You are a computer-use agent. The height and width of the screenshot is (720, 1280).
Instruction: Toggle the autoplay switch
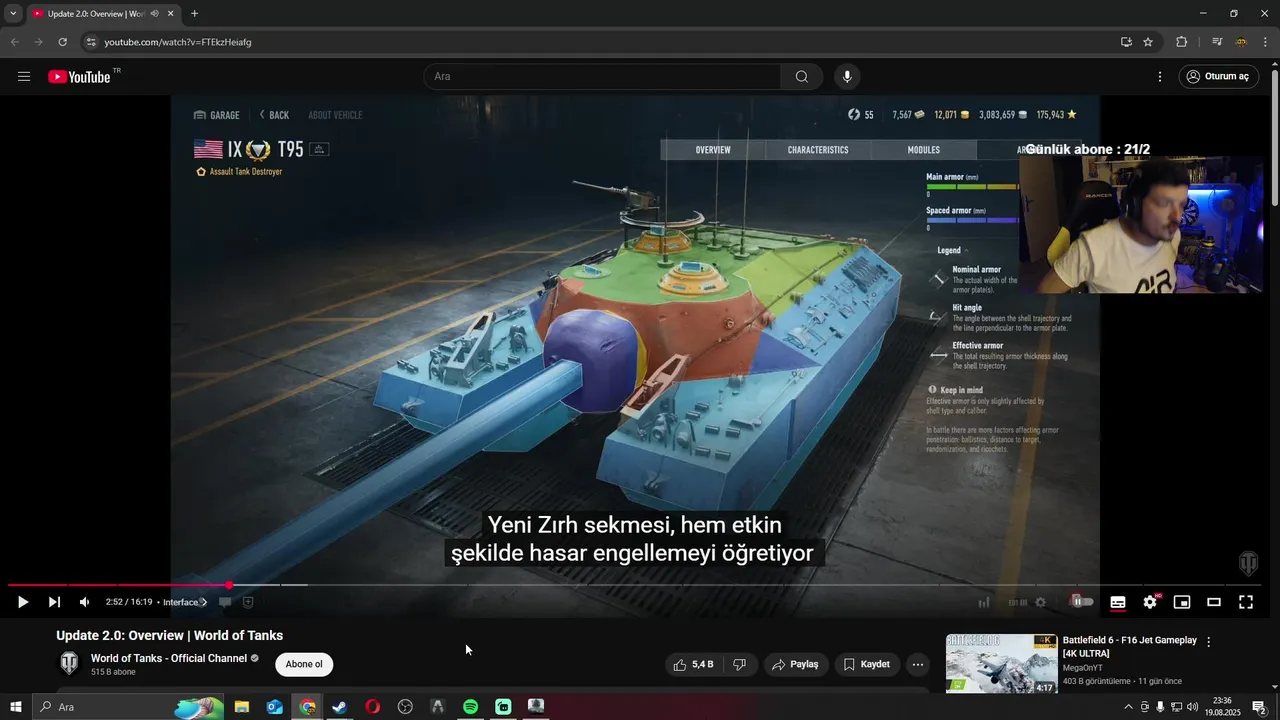pyautogui.click(x=1082, y=602)
